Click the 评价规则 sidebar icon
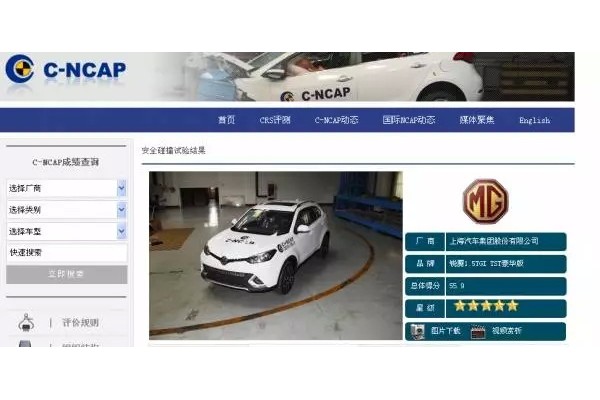 [26, 322]
